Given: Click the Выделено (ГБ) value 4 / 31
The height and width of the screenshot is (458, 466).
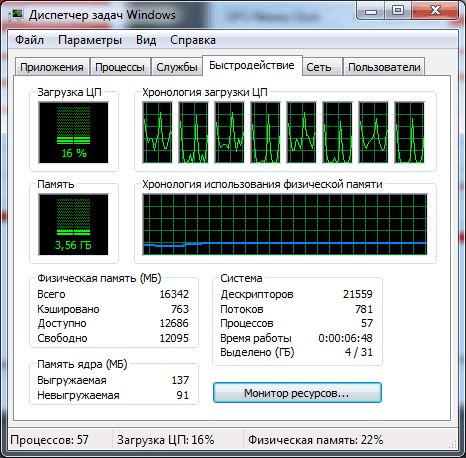Looking at the screenshot, I should tap(359, 352).
